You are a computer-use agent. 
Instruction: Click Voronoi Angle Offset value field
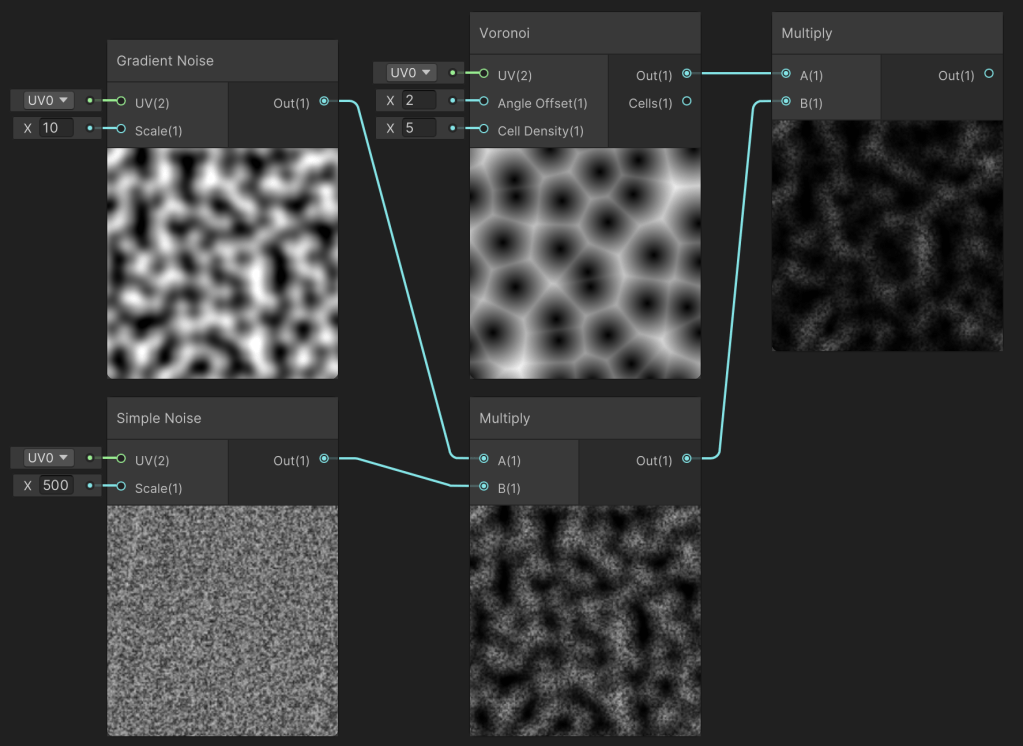click(418, 101)
